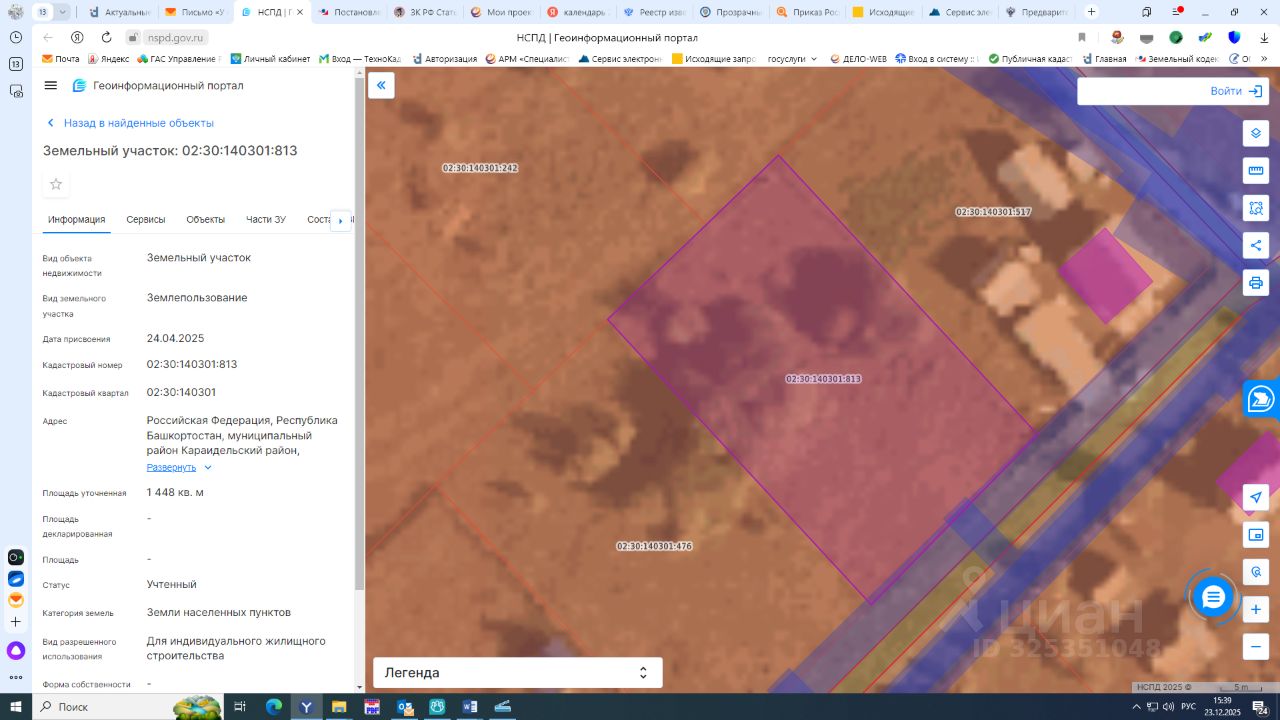Zoom out on the map
Image resolution: width=1280 pixels, height=720 pixels.
(1256, 646)
